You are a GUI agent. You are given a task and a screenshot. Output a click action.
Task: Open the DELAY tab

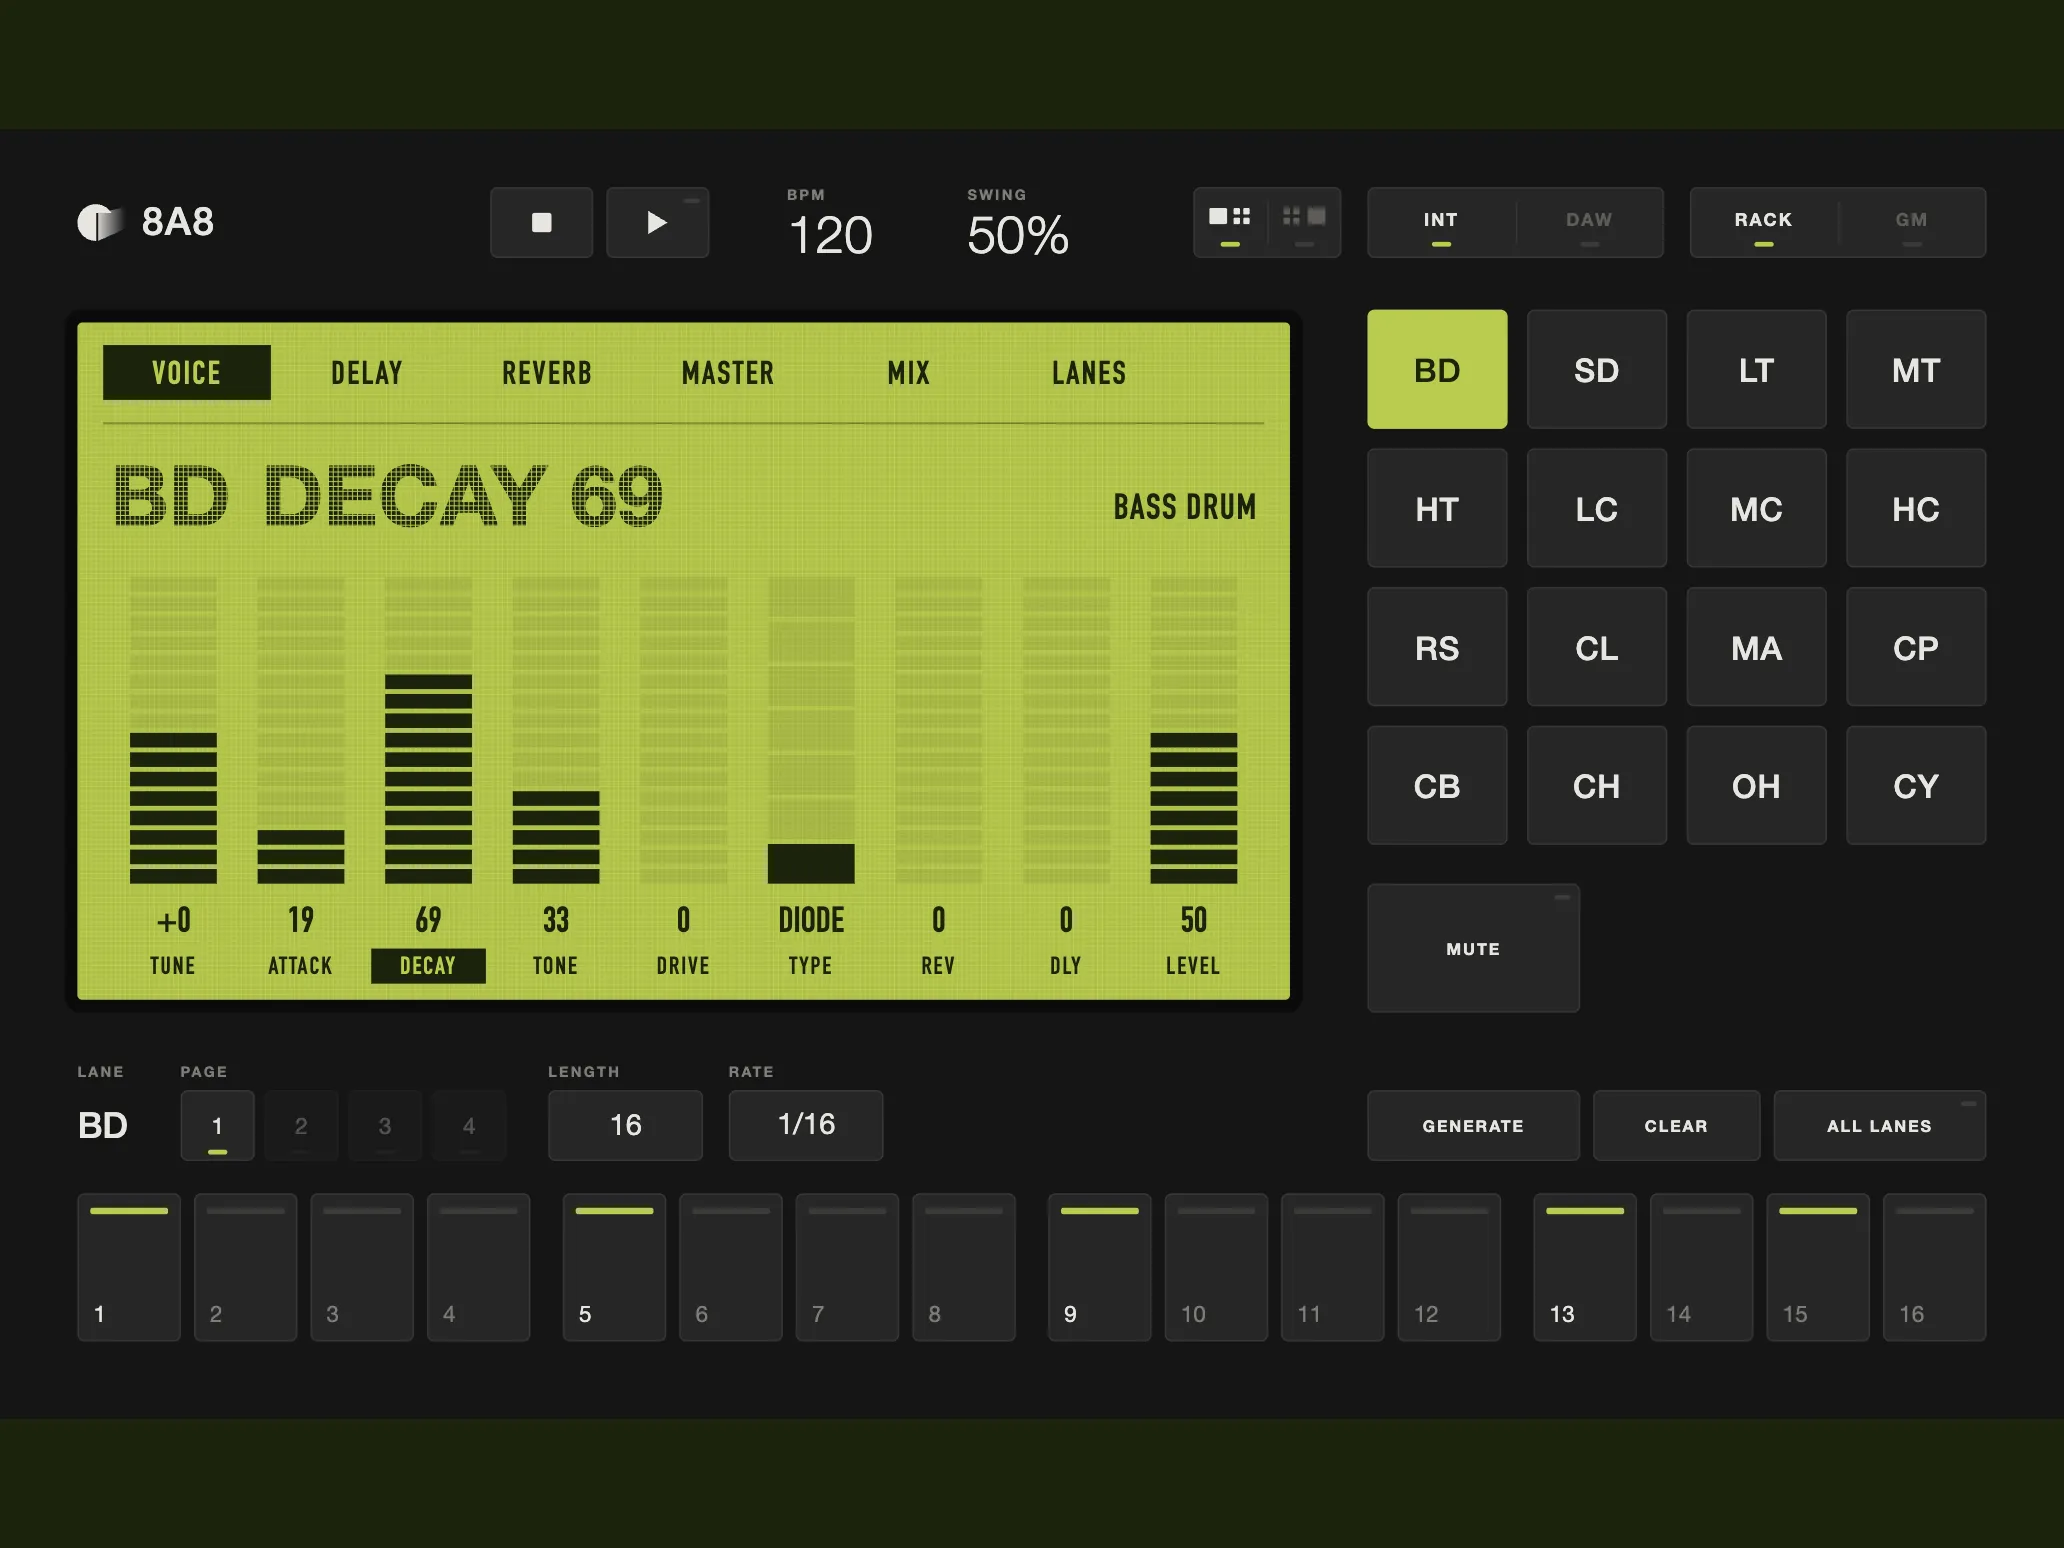pos(367,373)
